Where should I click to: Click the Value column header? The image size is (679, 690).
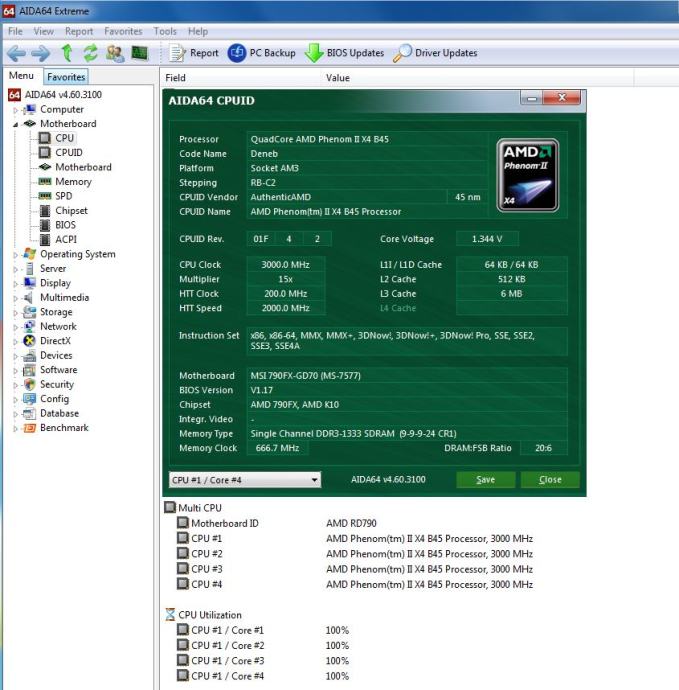point(338,77)
